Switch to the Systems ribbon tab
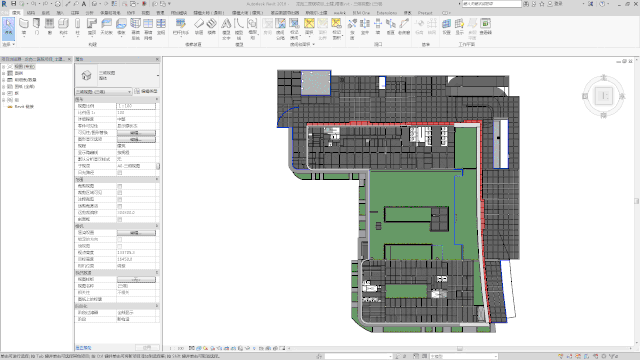The width and height of the screenshot is (640, 360). (x=46, y=13)
